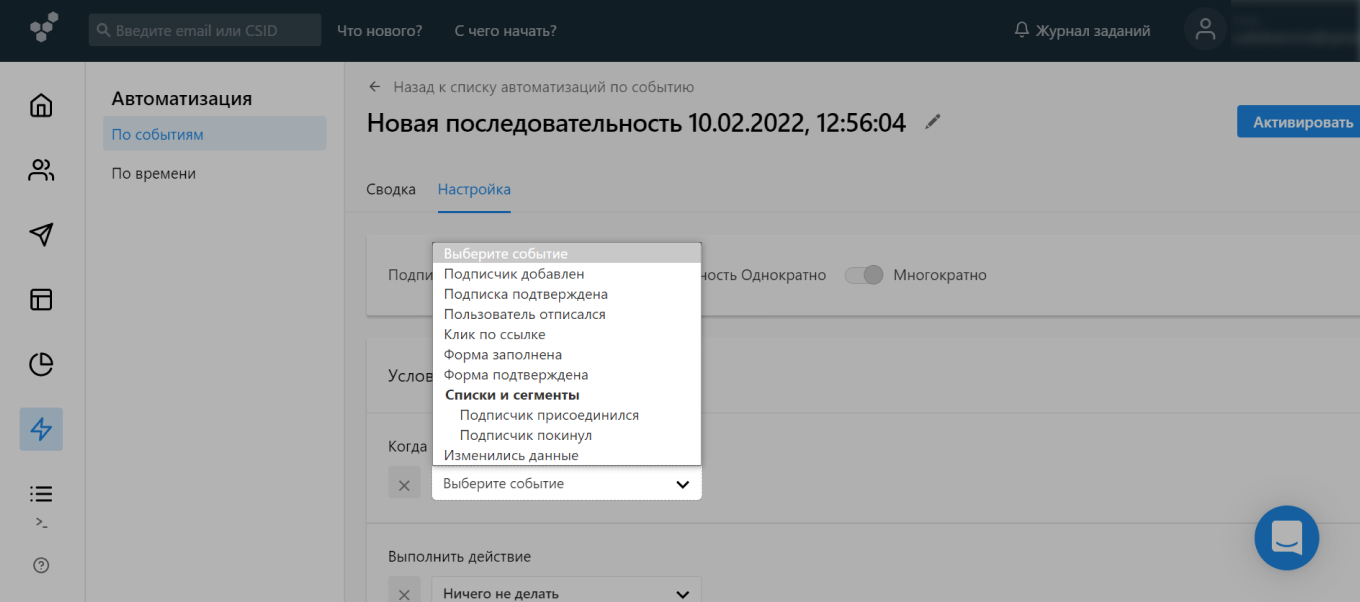Select Подписчик добавлен from the event list
Screen dimensions: 1360x602
pos(512,273)
